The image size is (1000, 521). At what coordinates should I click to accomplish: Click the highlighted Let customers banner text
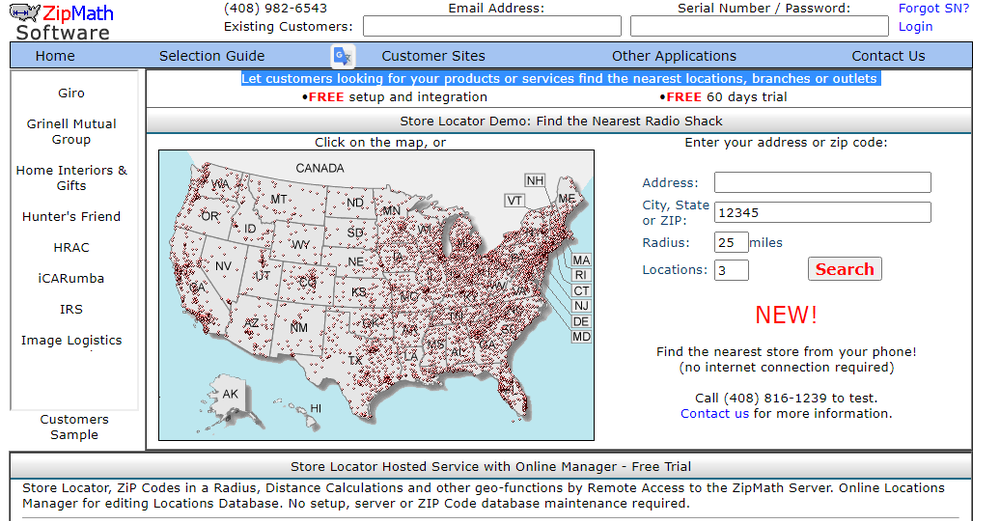pos(560,78)
